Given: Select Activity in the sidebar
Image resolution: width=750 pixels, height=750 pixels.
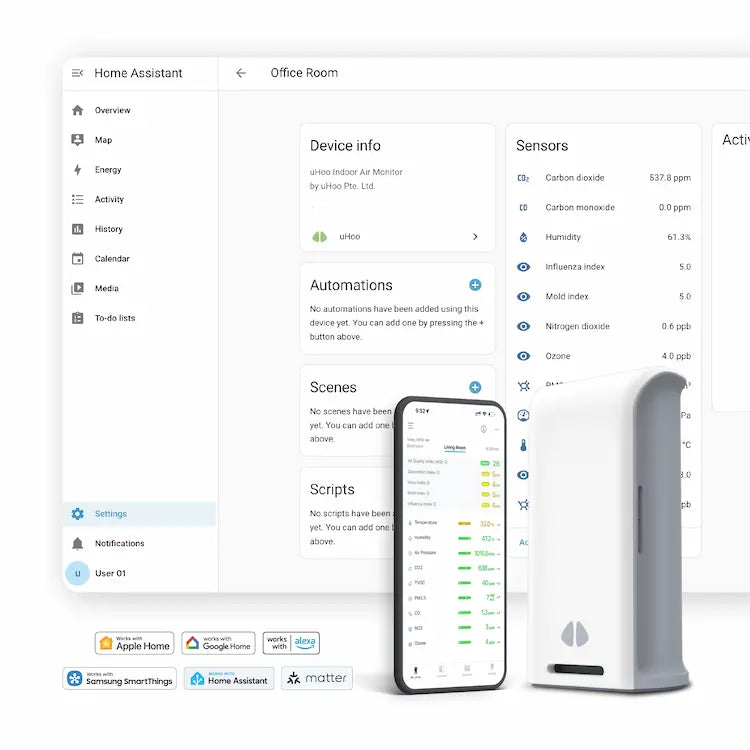Looking at the screenshot, I should [139, 199].
